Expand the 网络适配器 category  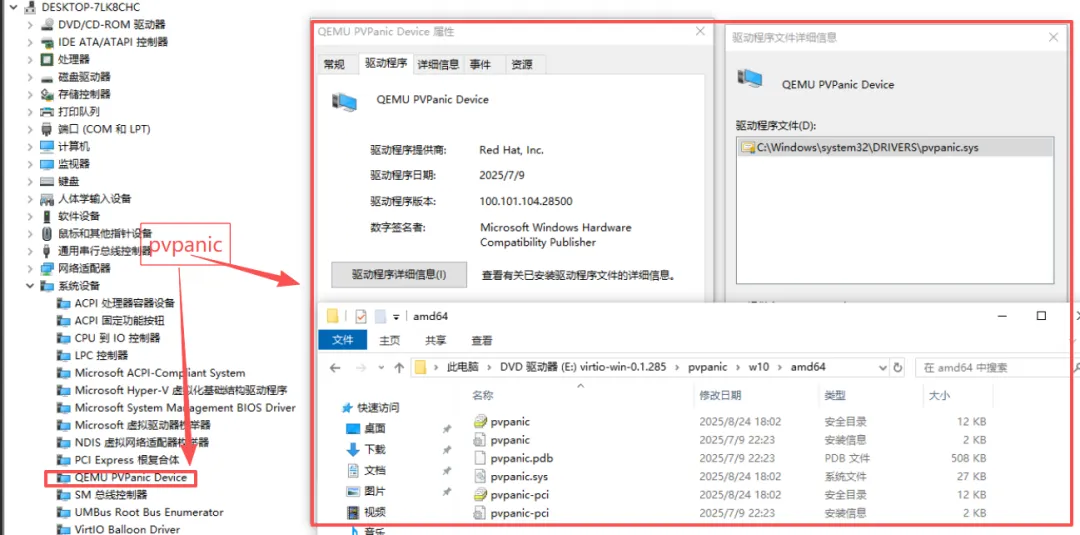click(30, 269)
